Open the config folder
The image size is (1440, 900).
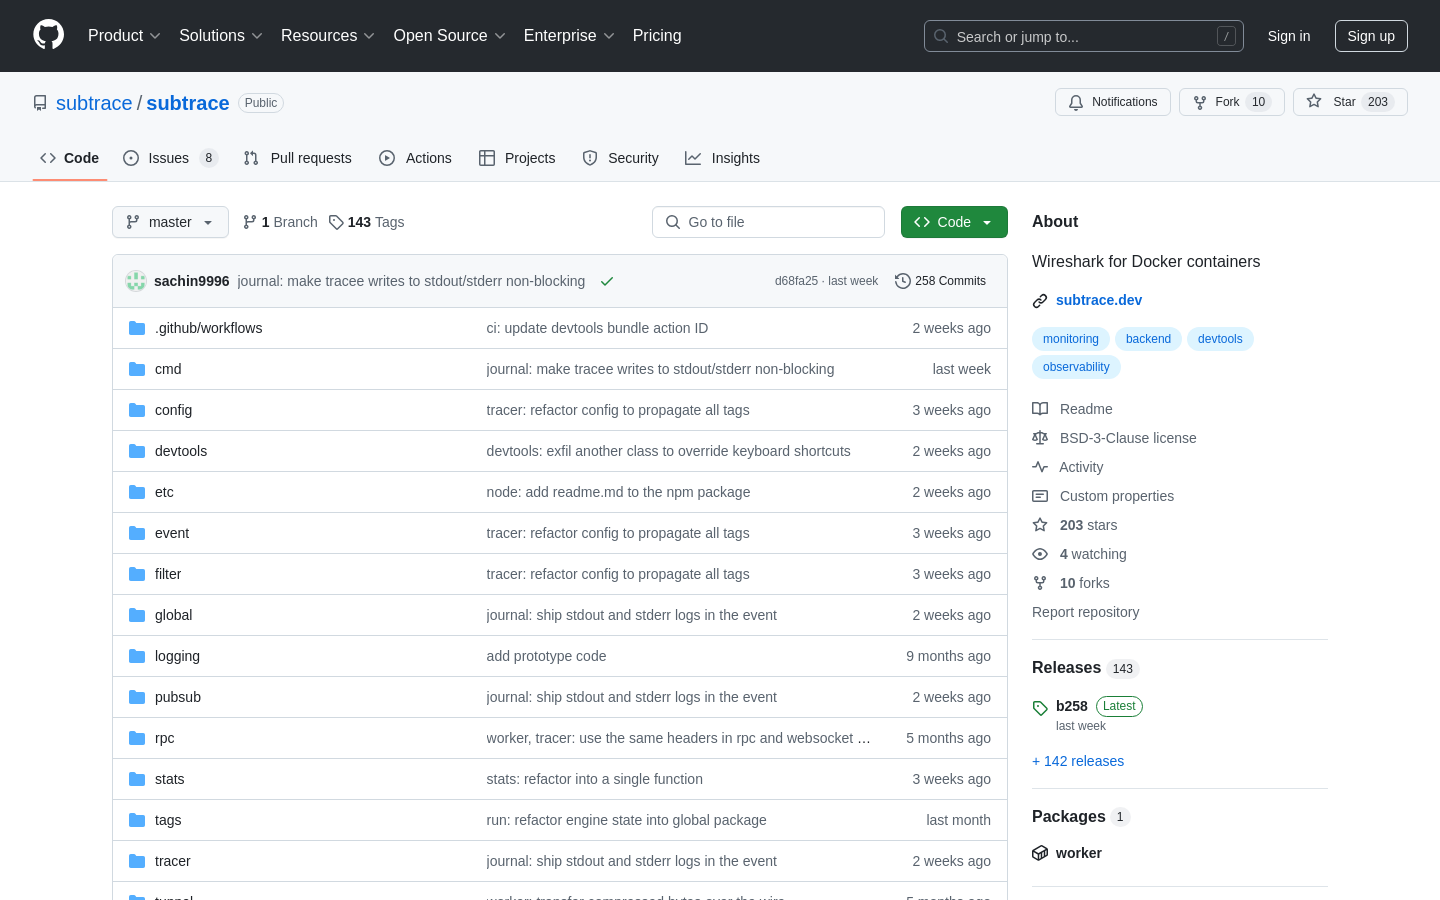click(x=173, y=410)
